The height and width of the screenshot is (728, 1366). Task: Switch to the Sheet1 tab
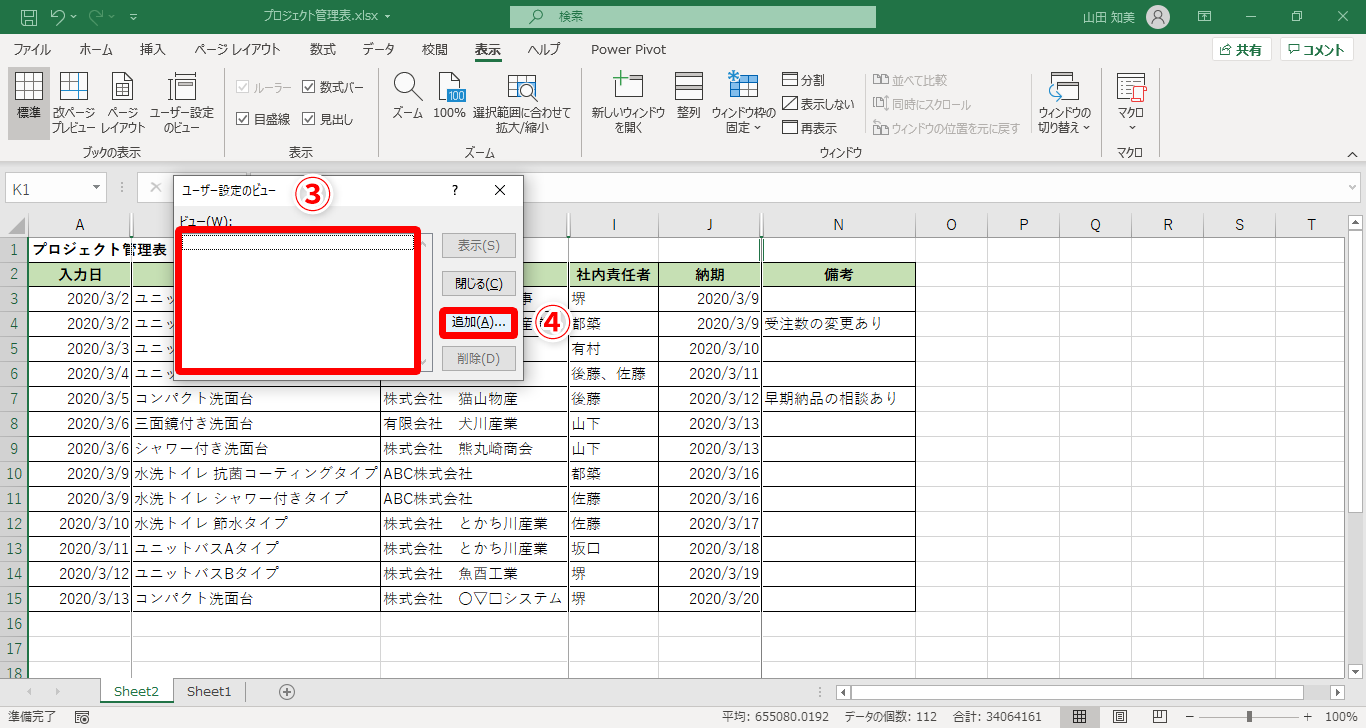click(x=209, y=691)
